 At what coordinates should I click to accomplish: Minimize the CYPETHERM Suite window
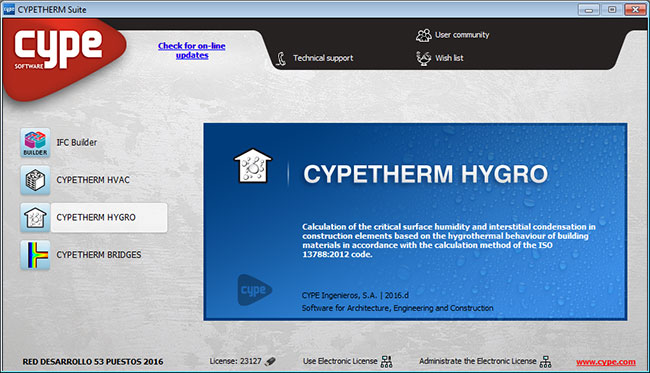pyautogui.click(x=589, y=10)
